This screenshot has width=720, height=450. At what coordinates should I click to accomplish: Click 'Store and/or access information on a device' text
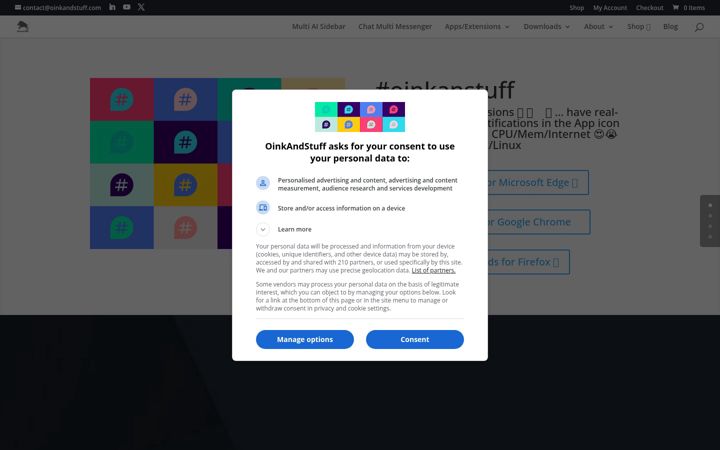pos(341,208)
